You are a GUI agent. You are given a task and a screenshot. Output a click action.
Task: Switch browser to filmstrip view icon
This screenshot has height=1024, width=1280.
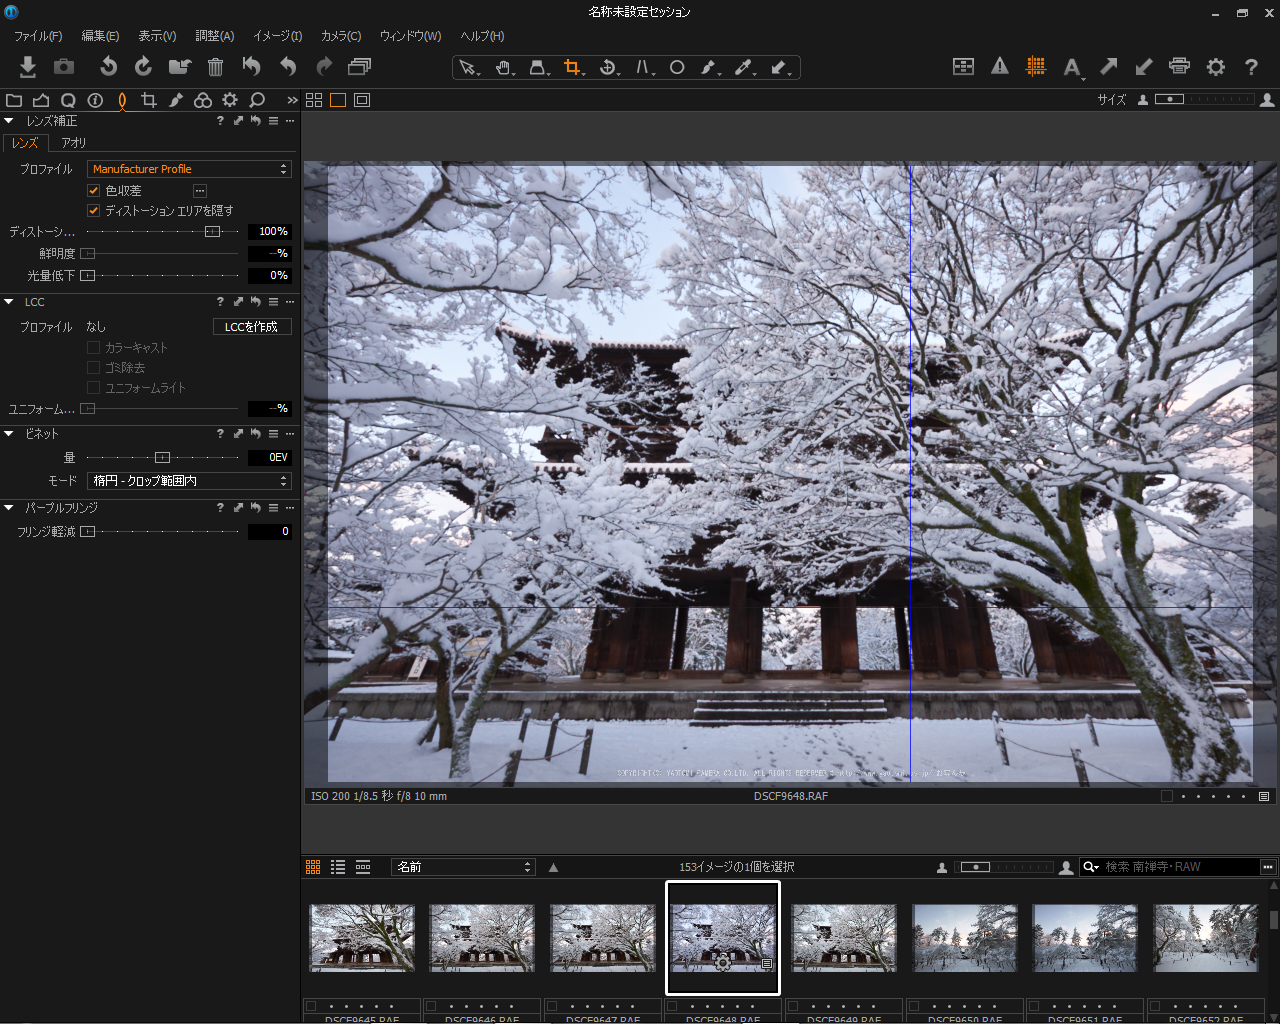[363, 867]
